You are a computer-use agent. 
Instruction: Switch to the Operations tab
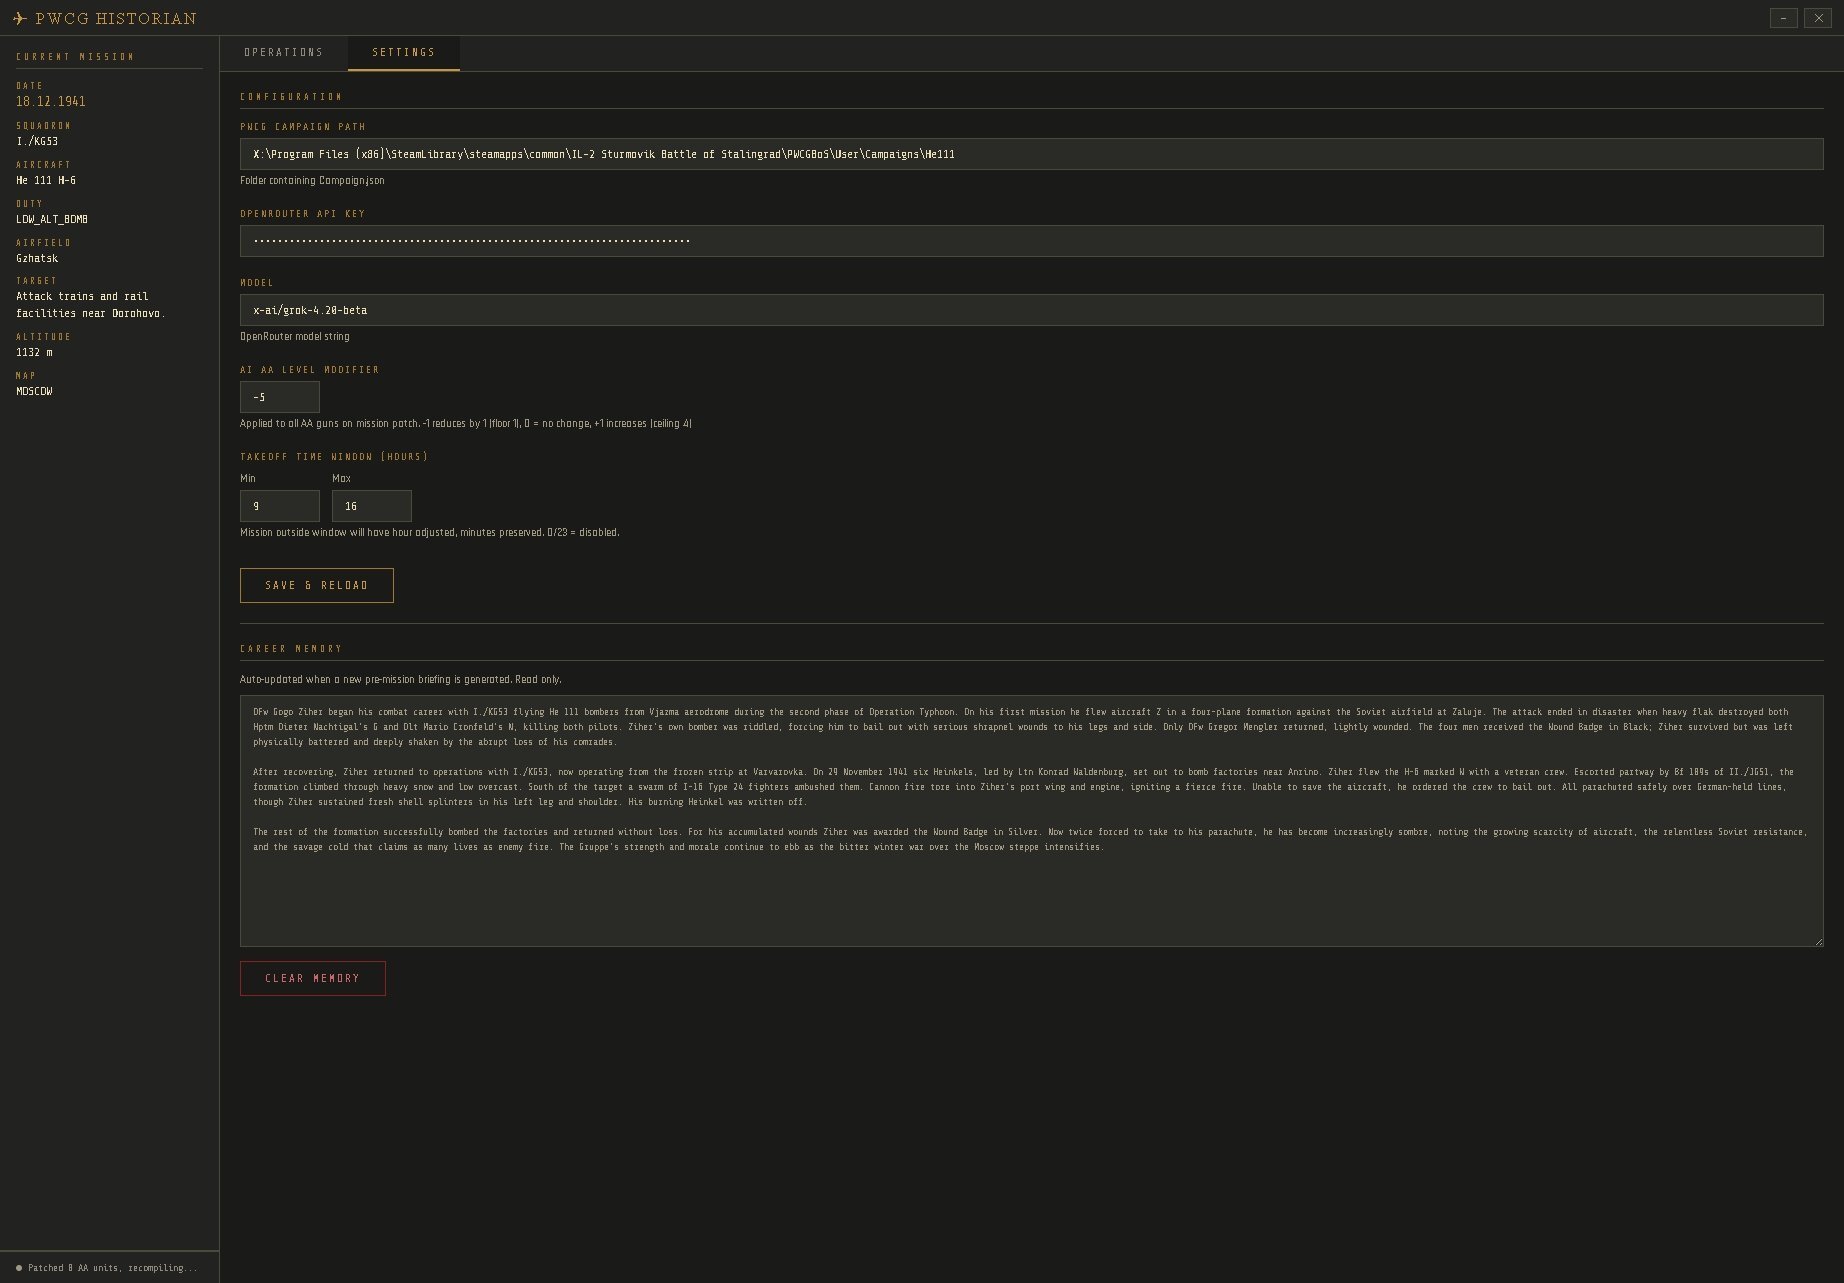tap(283, 52)
